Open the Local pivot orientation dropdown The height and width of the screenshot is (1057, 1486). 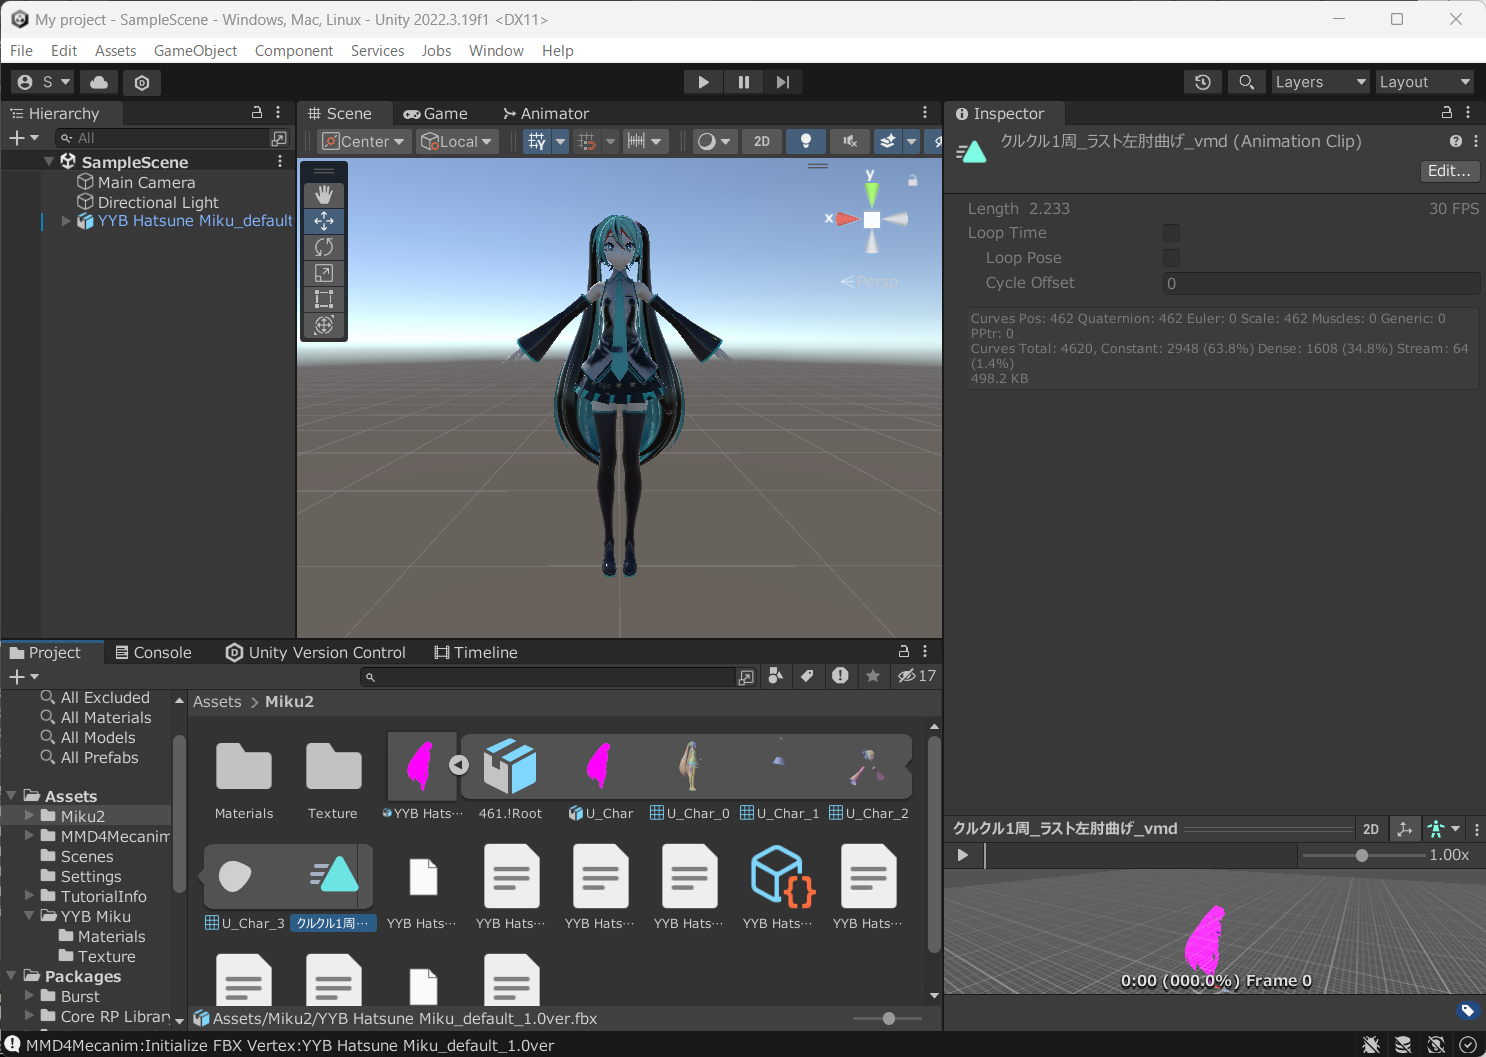[x=457, y=141]
